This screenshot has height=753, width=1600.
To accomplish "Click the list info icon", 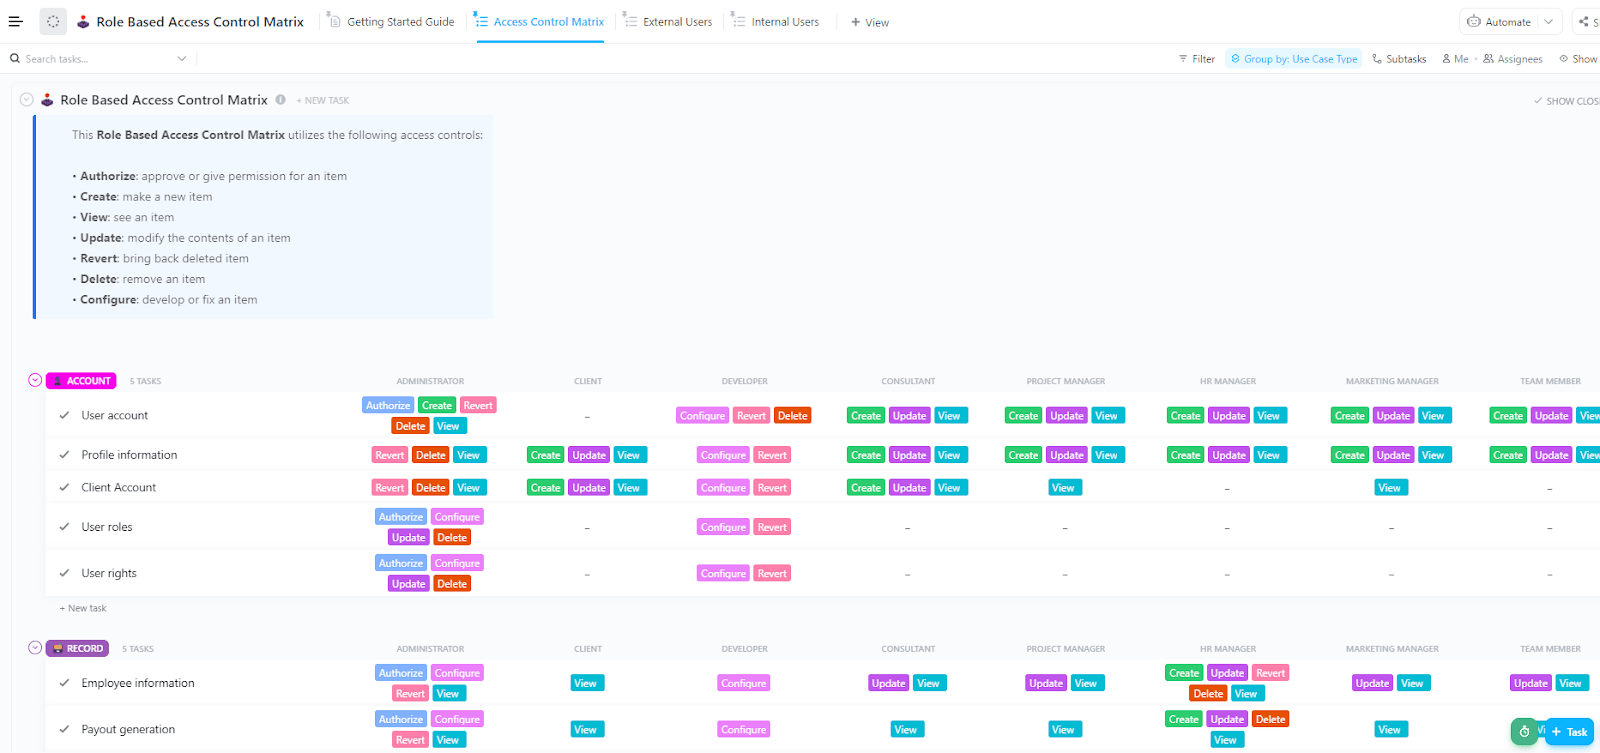I will (x=280, y=100).
